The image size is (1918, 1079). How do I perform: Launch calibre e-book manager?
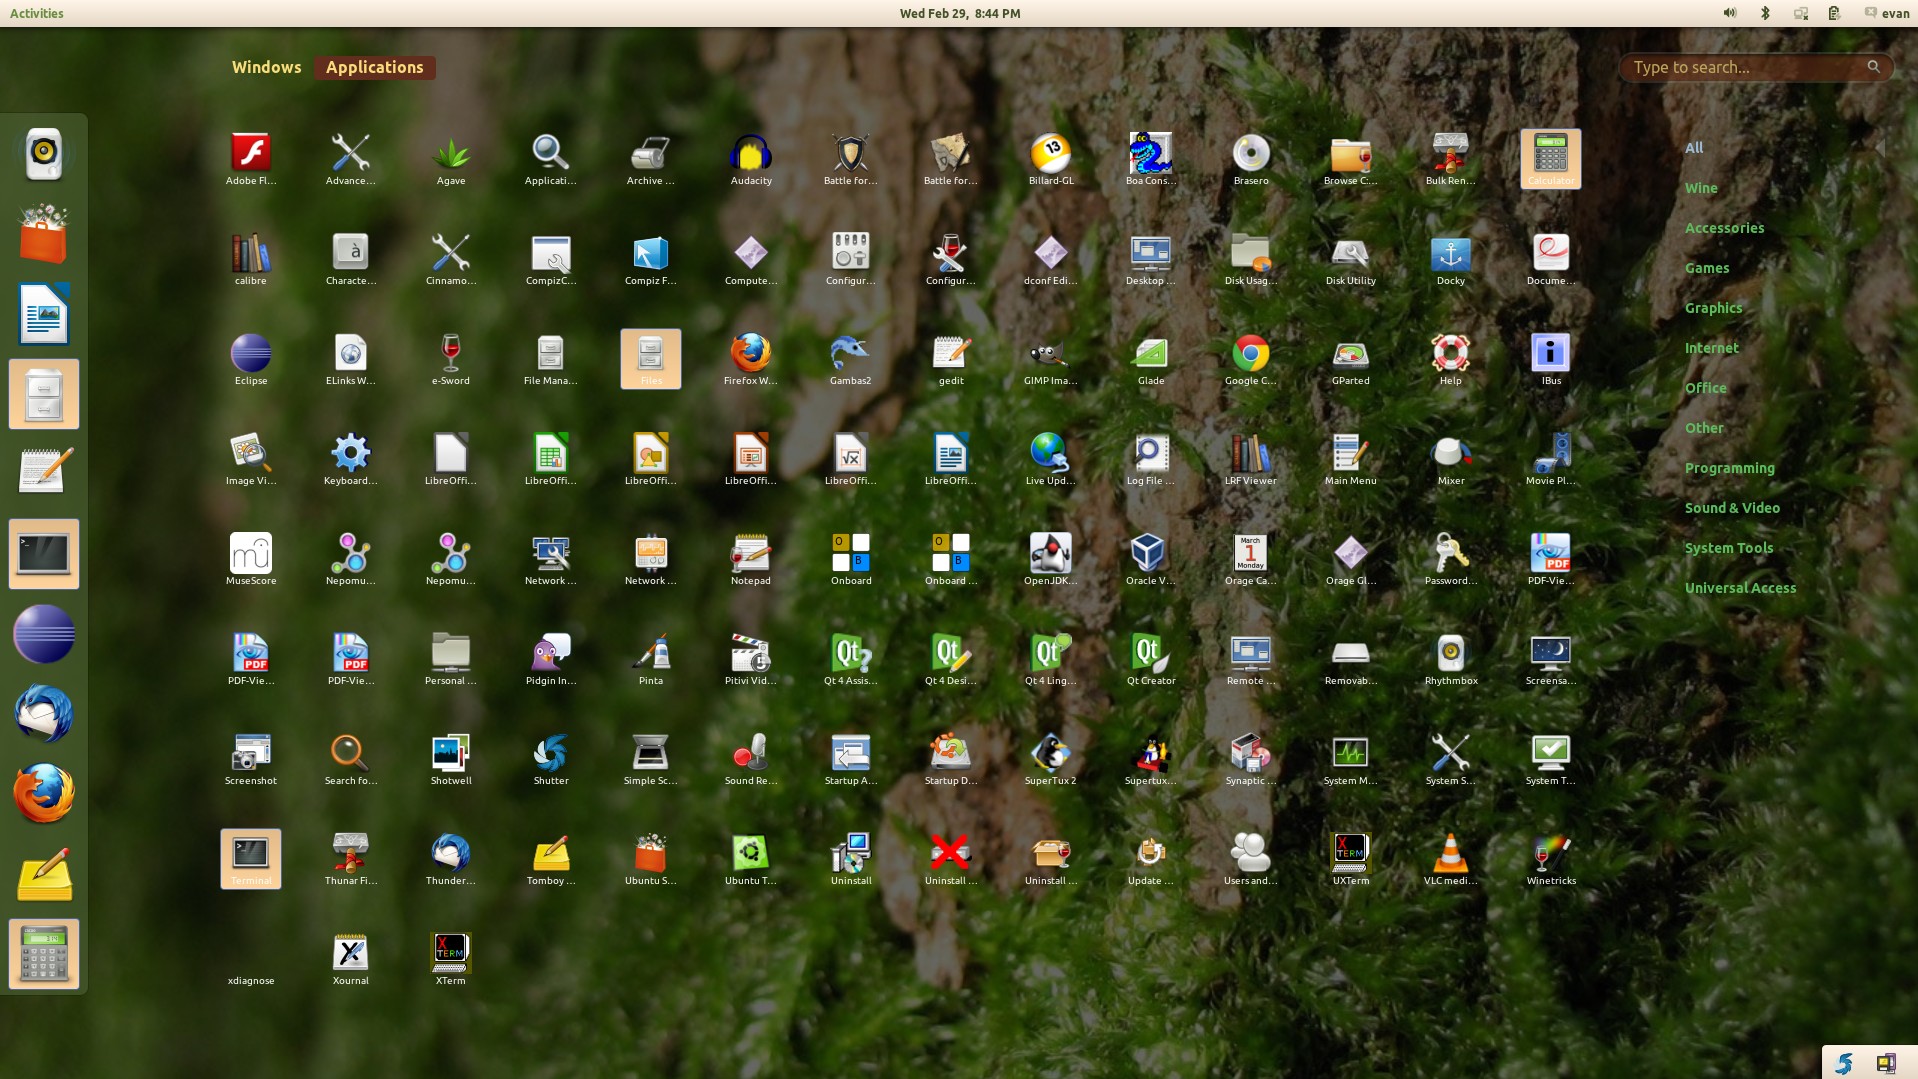coord(251,259)
